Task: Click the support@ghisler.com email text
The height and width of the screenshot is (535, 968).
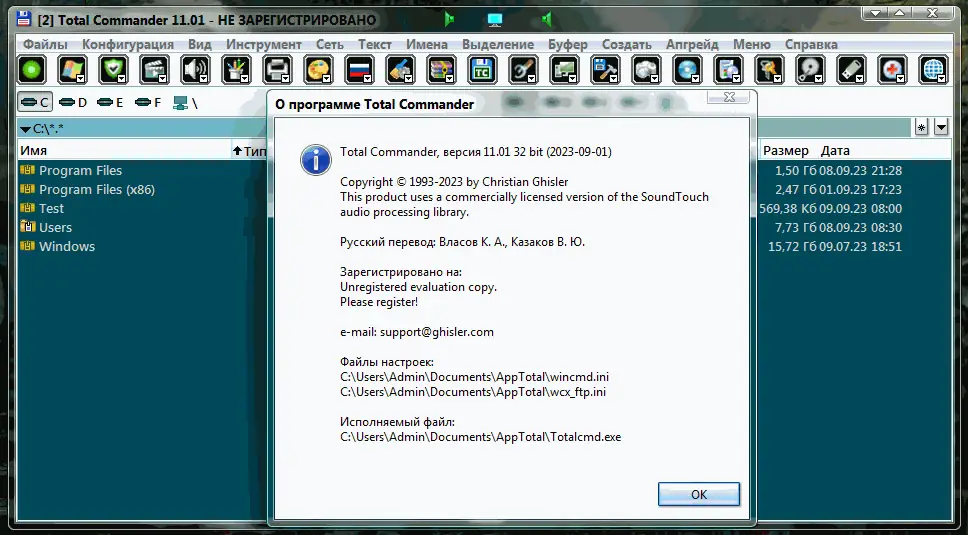Action: coord(436,332)
